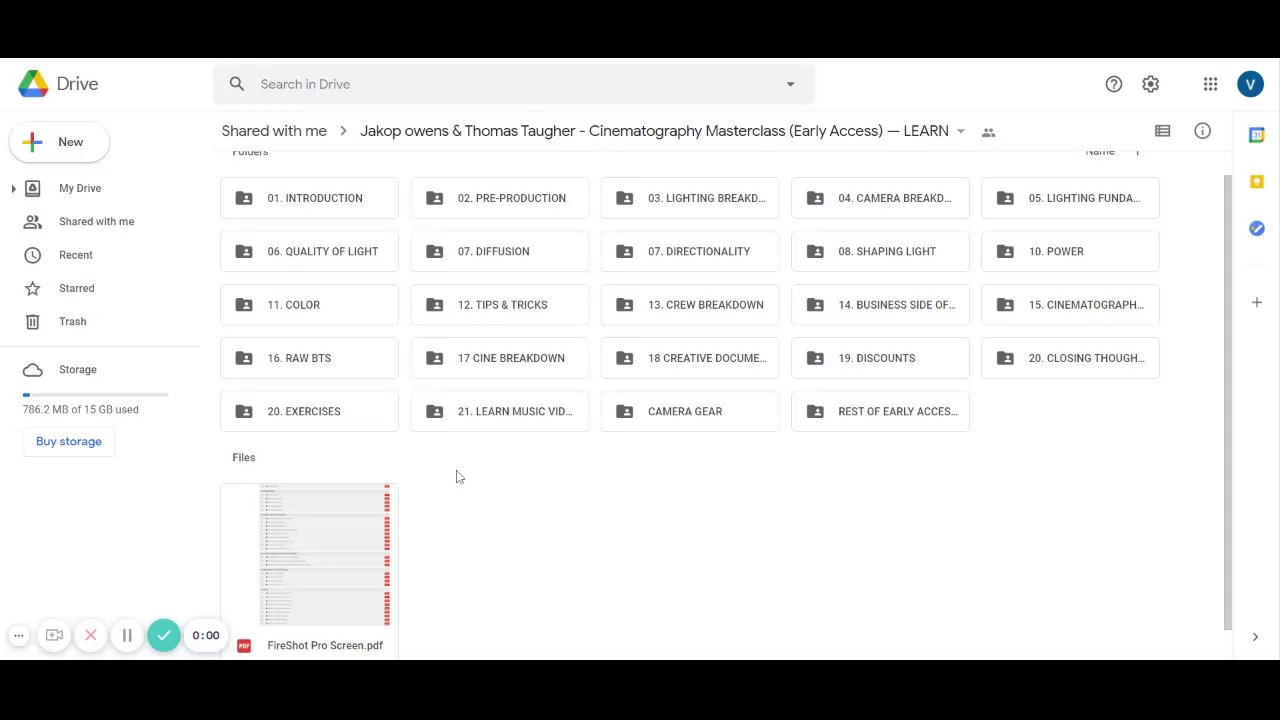Viewport: 1280px width, 720px height.
Task: Open folder 05. LIGHTING FUNDA...
Action: (1070, 198)
